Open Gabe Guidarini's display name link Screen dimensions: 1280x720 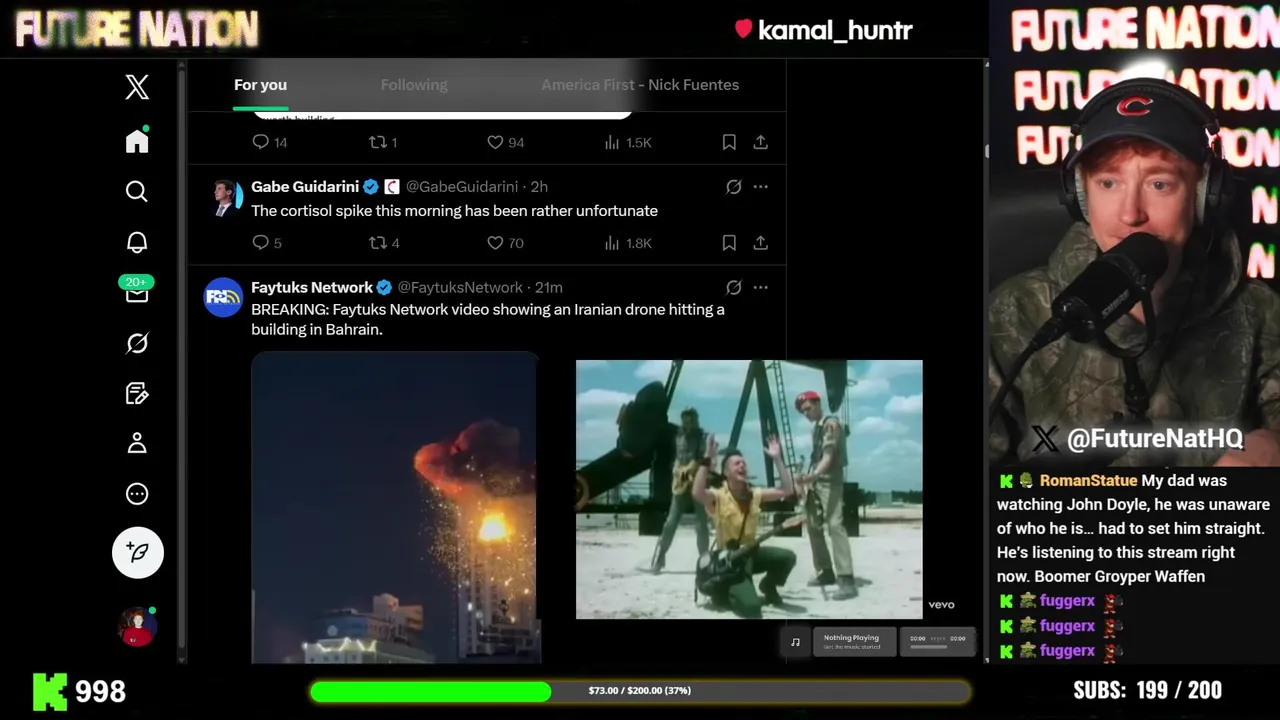click(305, 187)
